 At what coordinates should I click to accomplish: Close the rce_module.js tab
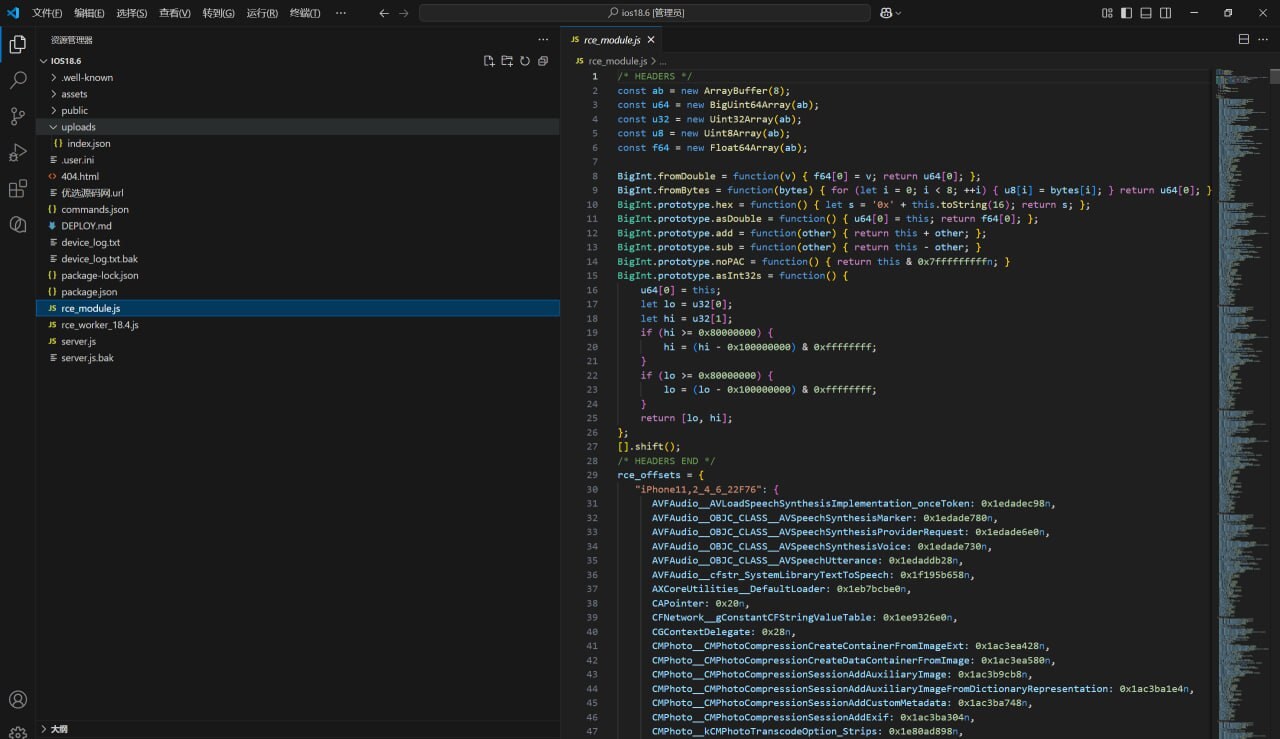point(651,39)
